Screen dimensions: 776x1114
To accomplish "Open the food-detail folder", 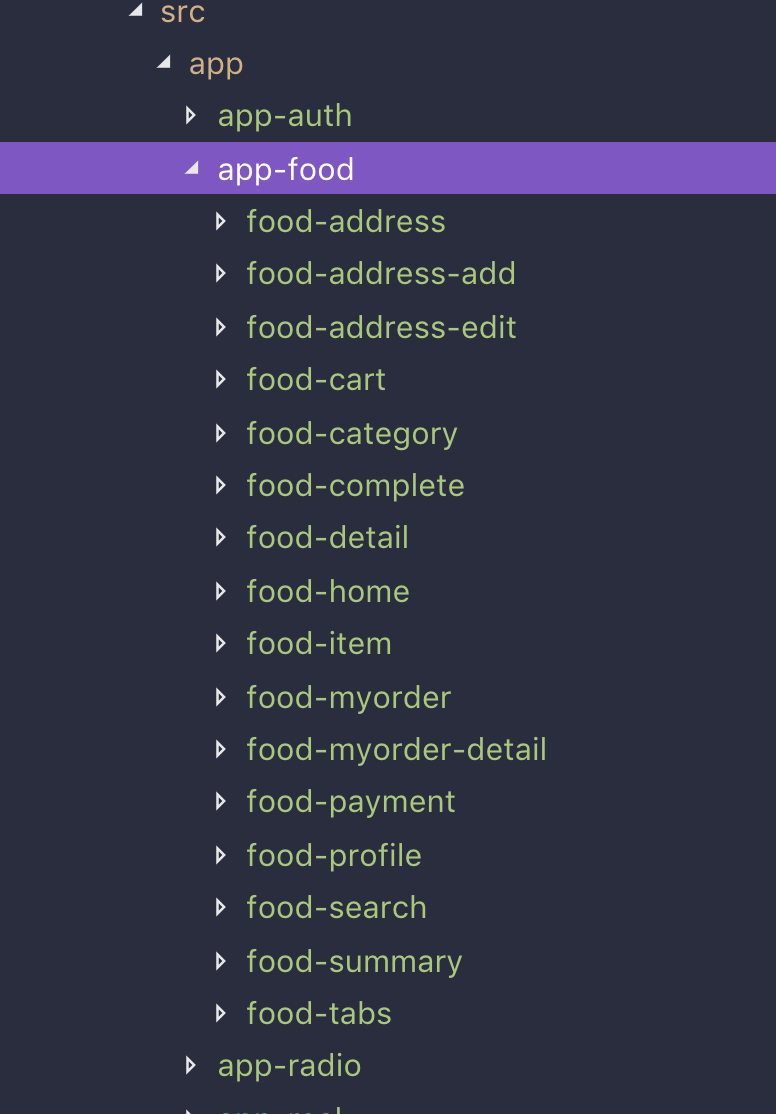I will pos(328,538).
